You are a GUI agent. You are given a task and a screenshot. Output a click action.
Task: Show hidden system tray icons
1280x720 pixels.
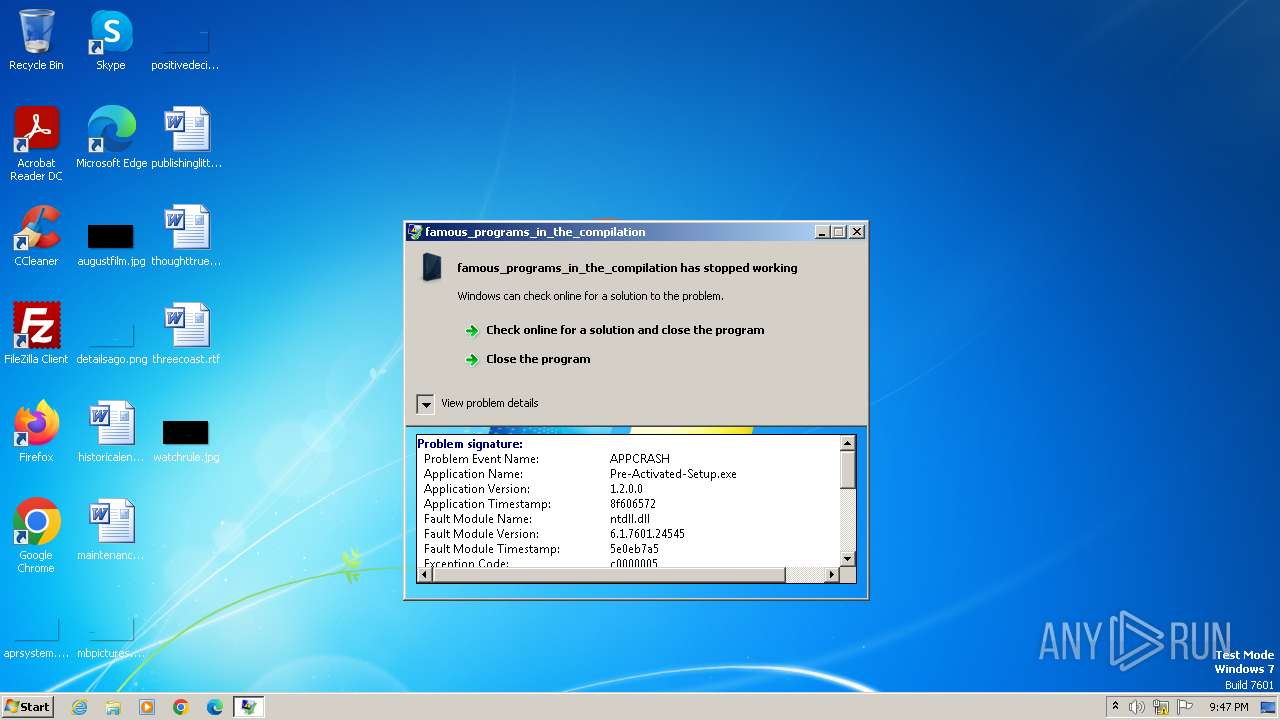[1115, 707]
